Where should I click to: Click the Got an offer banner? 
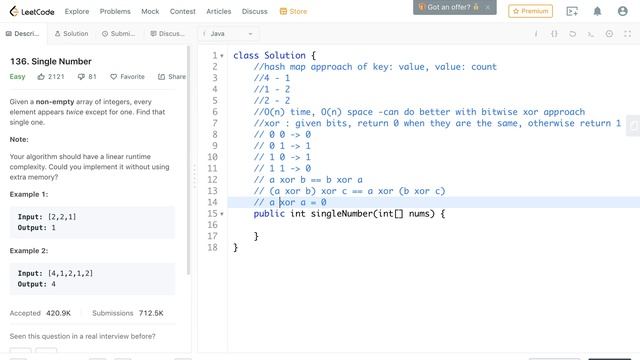pyautogui.click(x=449, y=7)
